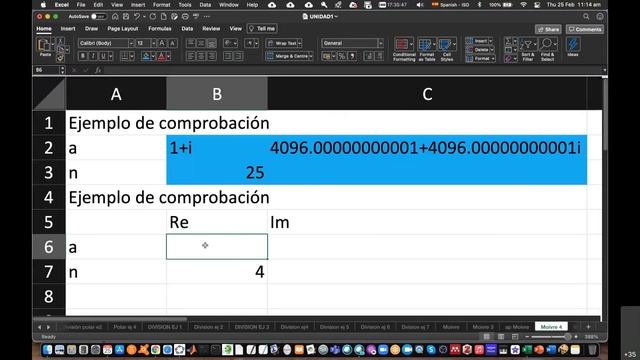Screen dimensions: 640x360
Task: Click the Cut scissors icon
Action: point(60,41)
